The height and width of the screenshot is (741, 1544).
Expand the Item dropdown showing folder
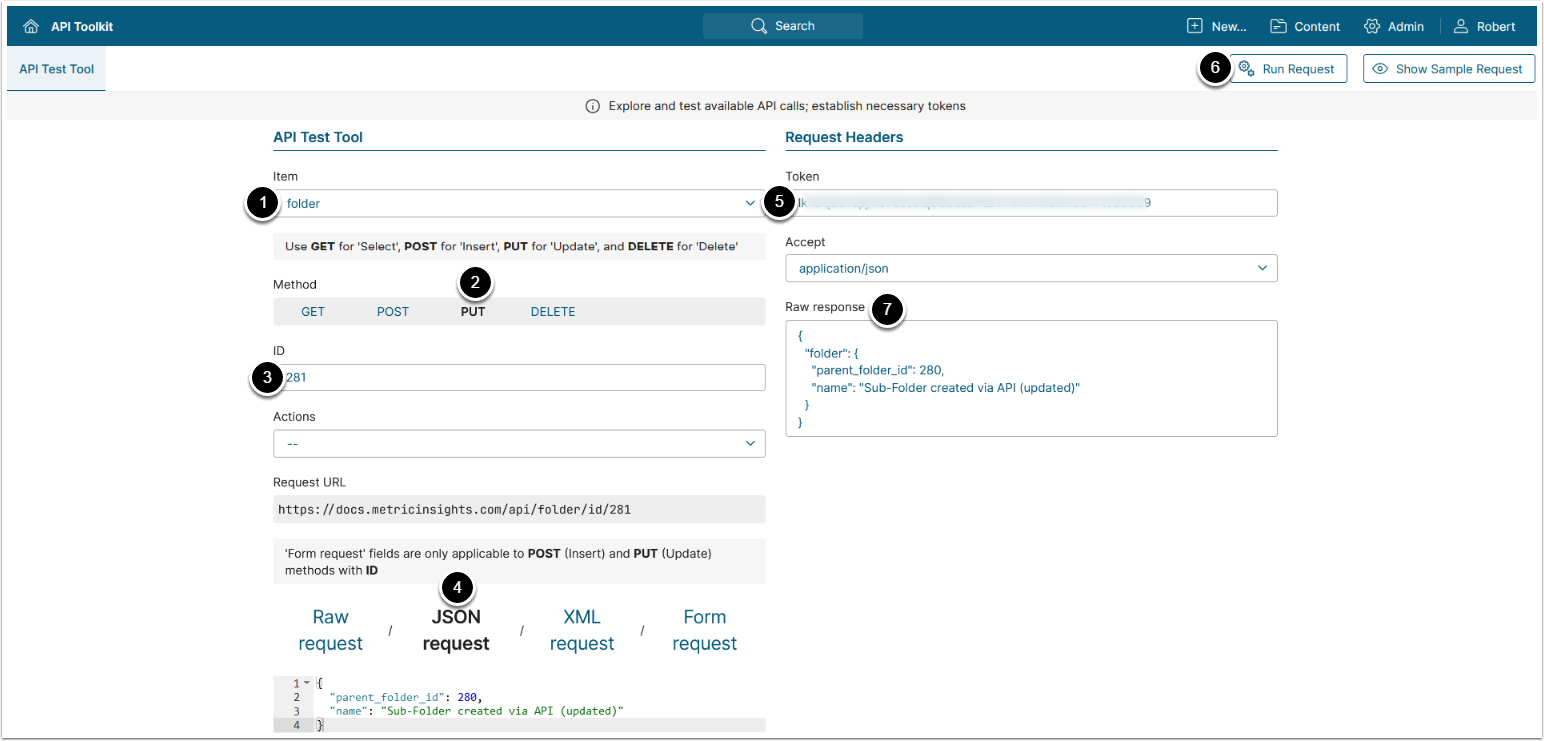[x=750, y=203]
